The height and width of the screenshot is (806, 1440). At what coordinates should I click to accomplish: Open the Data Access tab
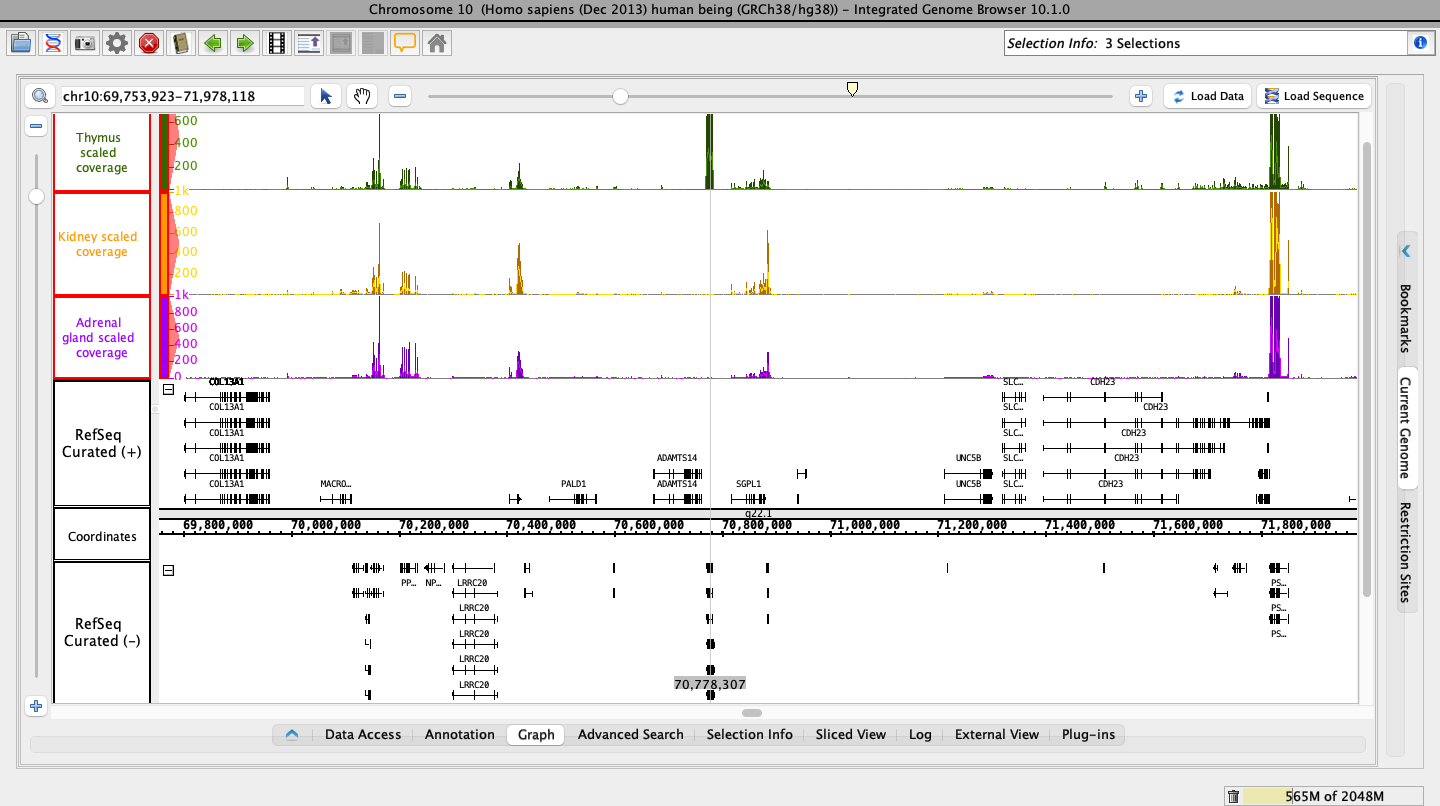363,734
